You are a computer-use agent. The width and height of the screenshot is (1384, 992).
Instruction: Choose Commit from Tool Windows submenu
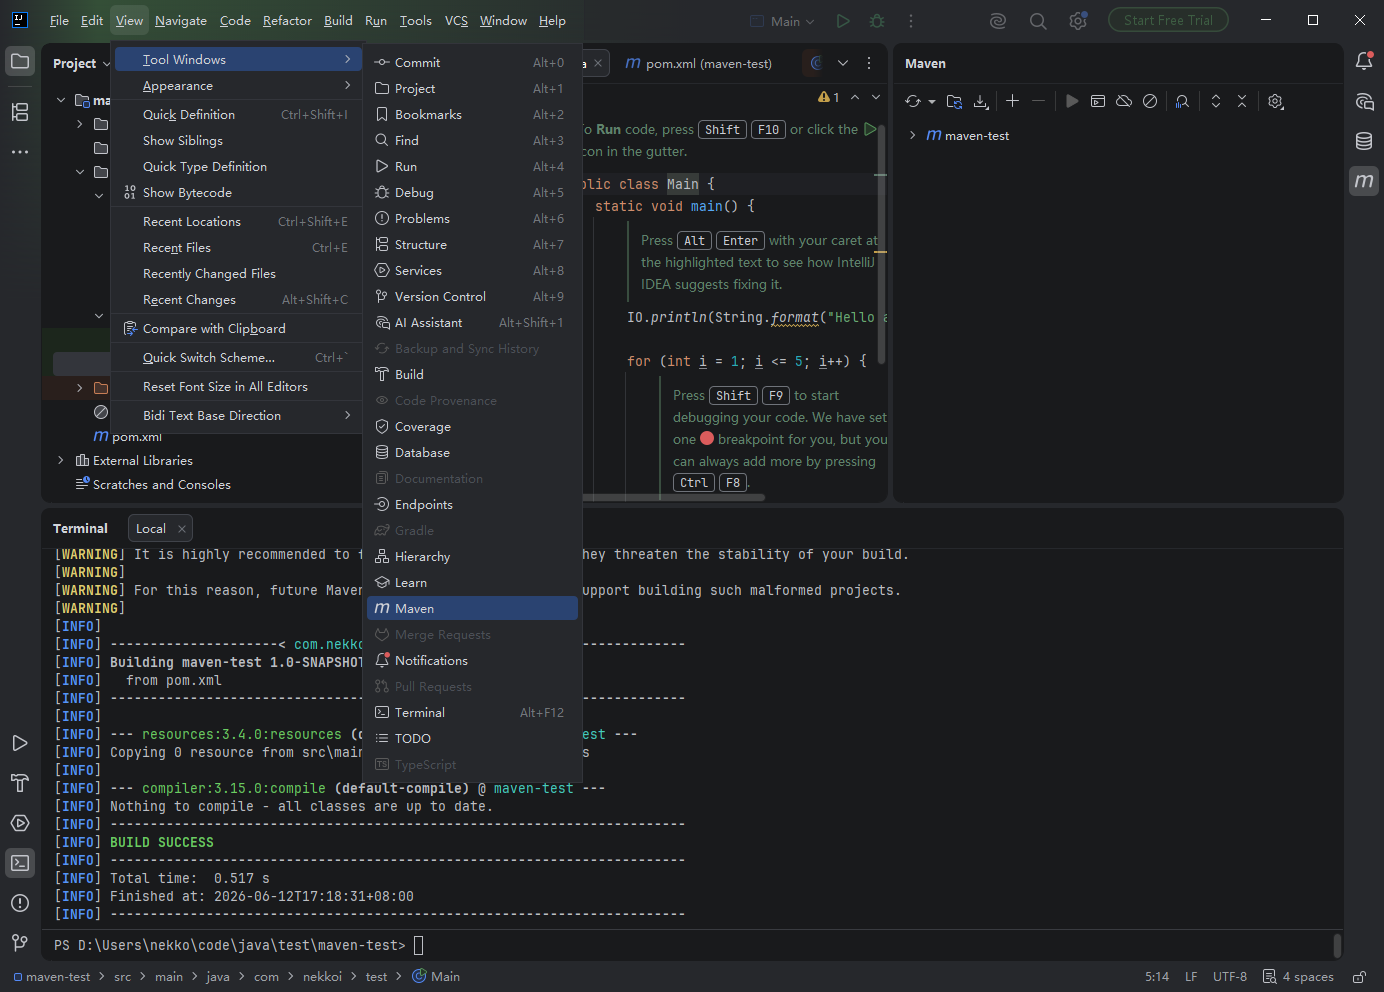[x=472, y=62]
